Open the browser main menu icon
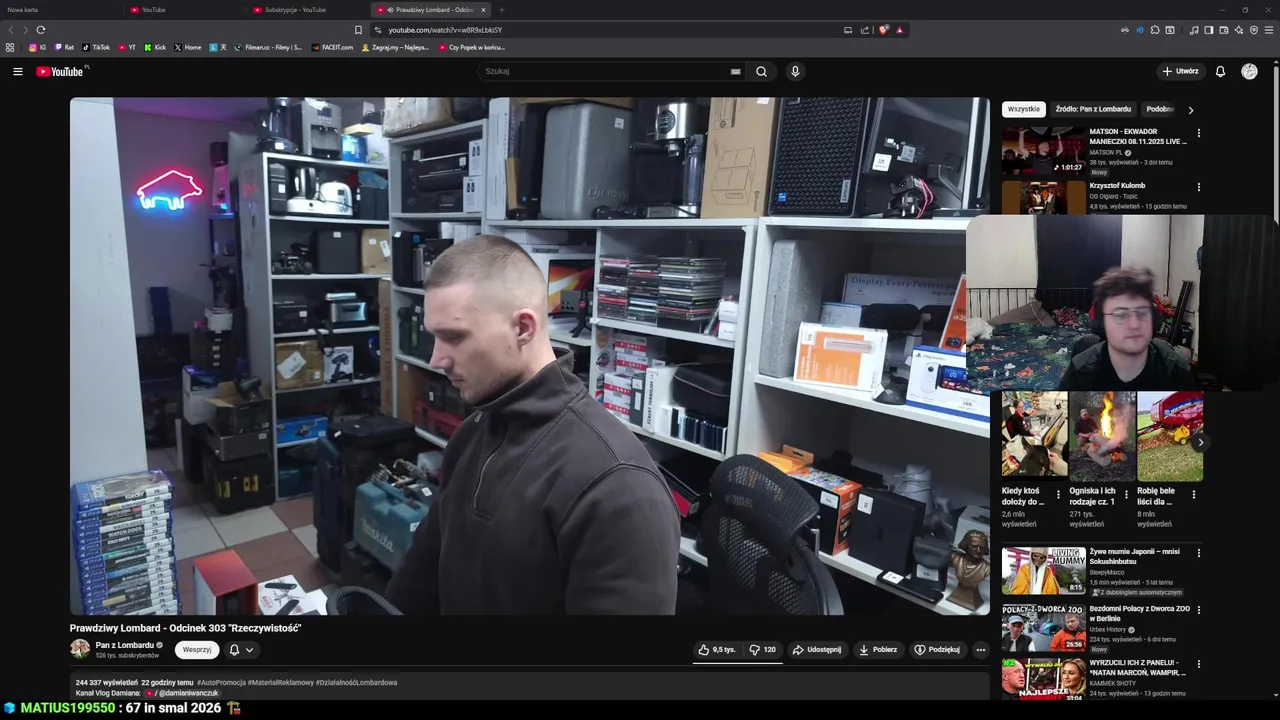 tap(1269, 30)
